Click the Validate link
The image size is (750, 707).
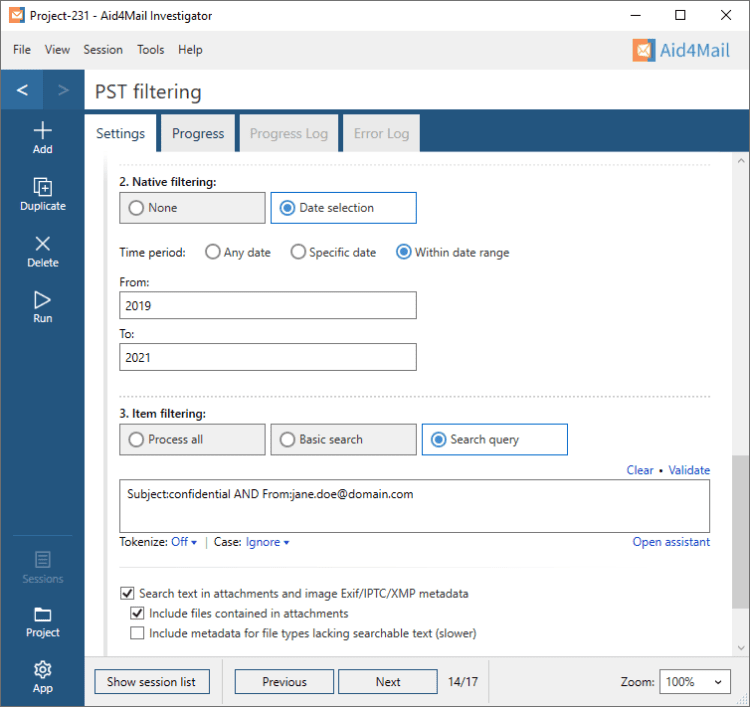point(689,470)
